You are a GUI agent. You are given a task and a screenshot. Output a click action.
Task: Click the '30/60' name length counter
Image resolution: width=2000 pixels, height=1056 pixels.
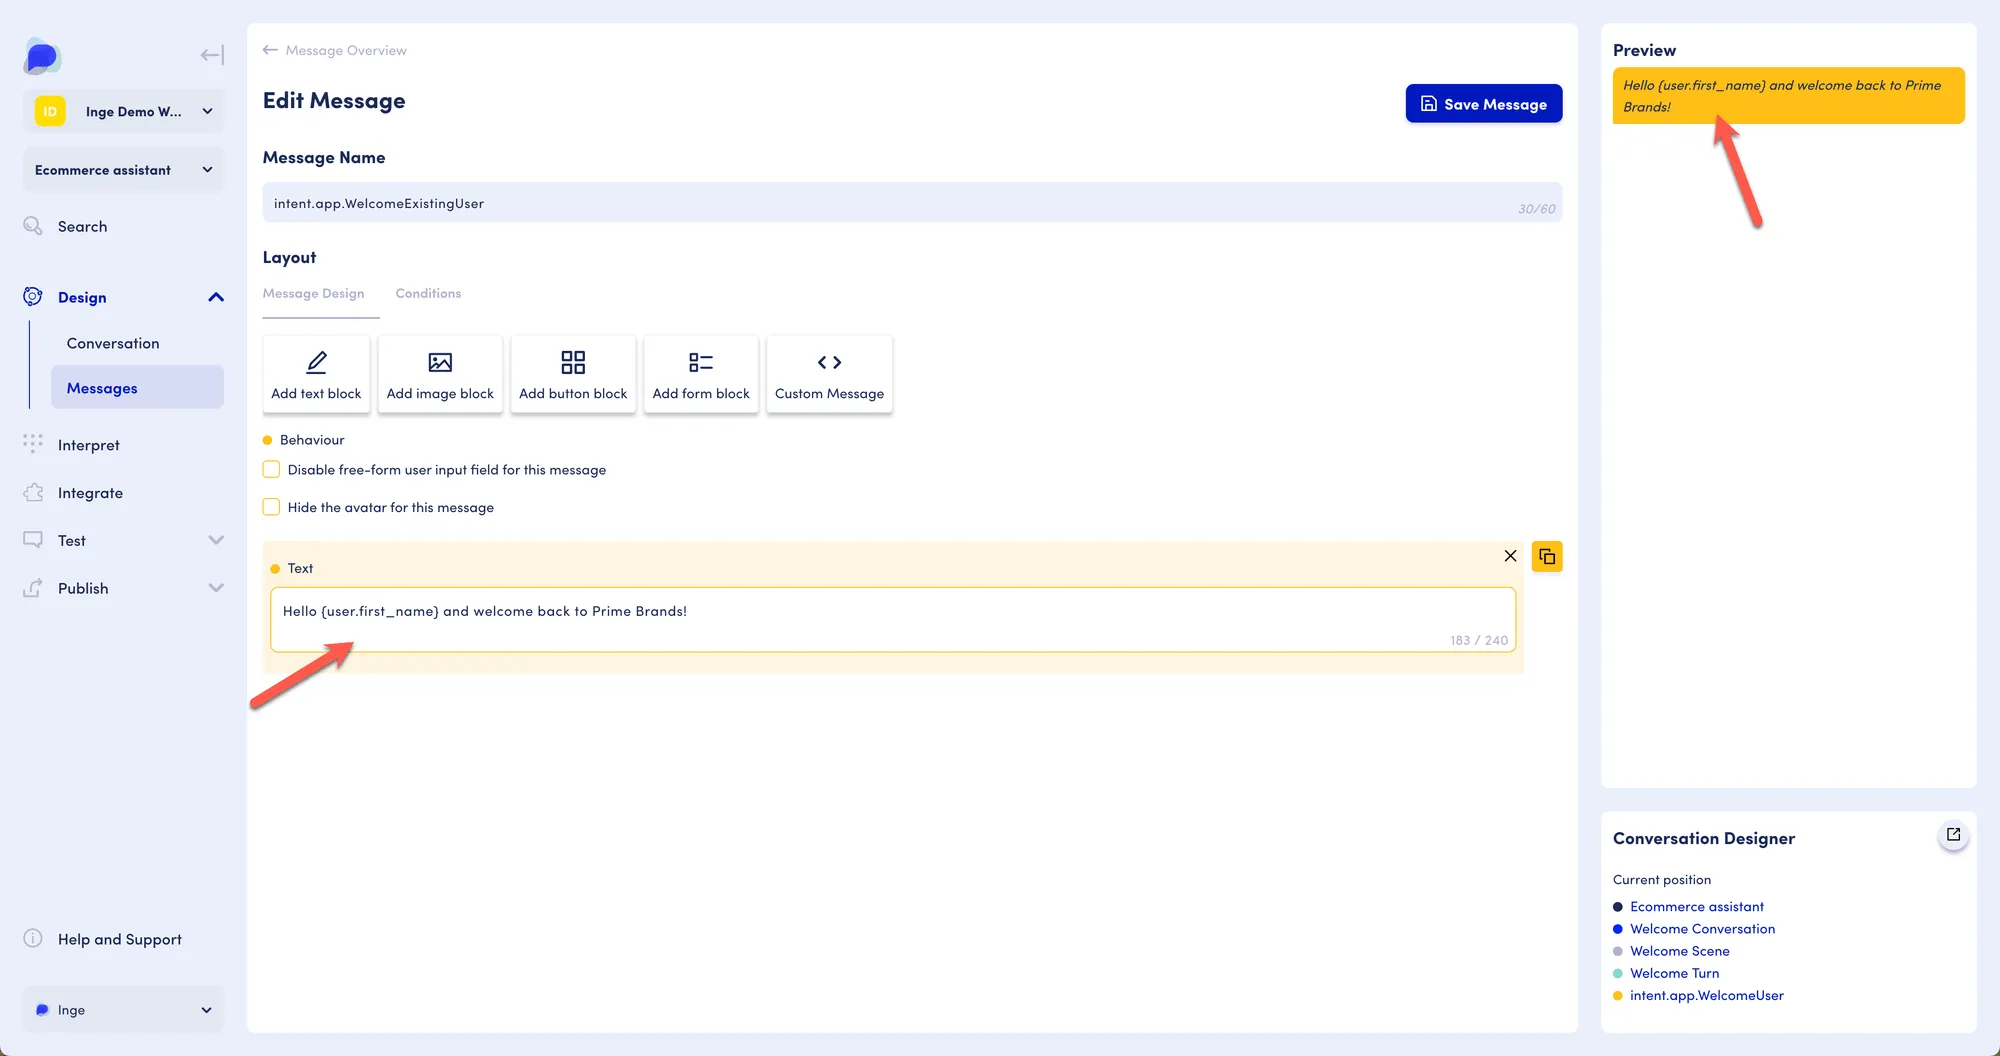pyautogui.click(x=1536, y=209)
